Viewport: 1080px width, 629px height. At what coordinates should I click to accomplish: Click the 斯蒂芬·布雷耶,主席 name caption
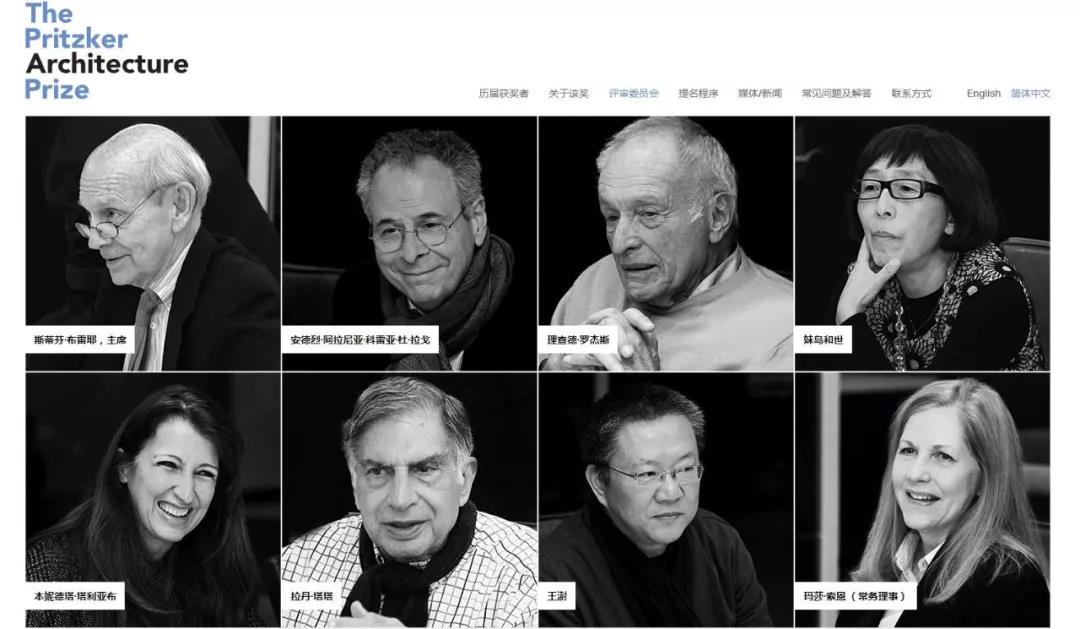pyautogui.click(x=80, y=340)
